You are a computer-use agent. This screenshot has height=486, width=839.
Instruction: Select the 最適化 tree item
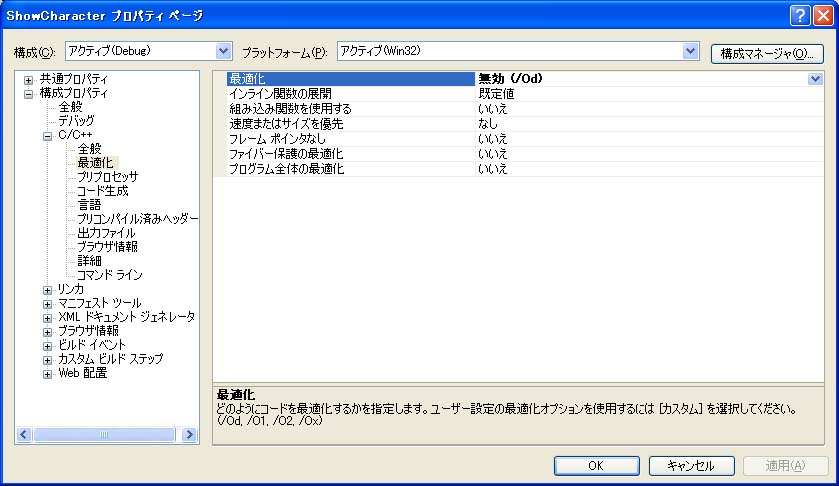95,163
